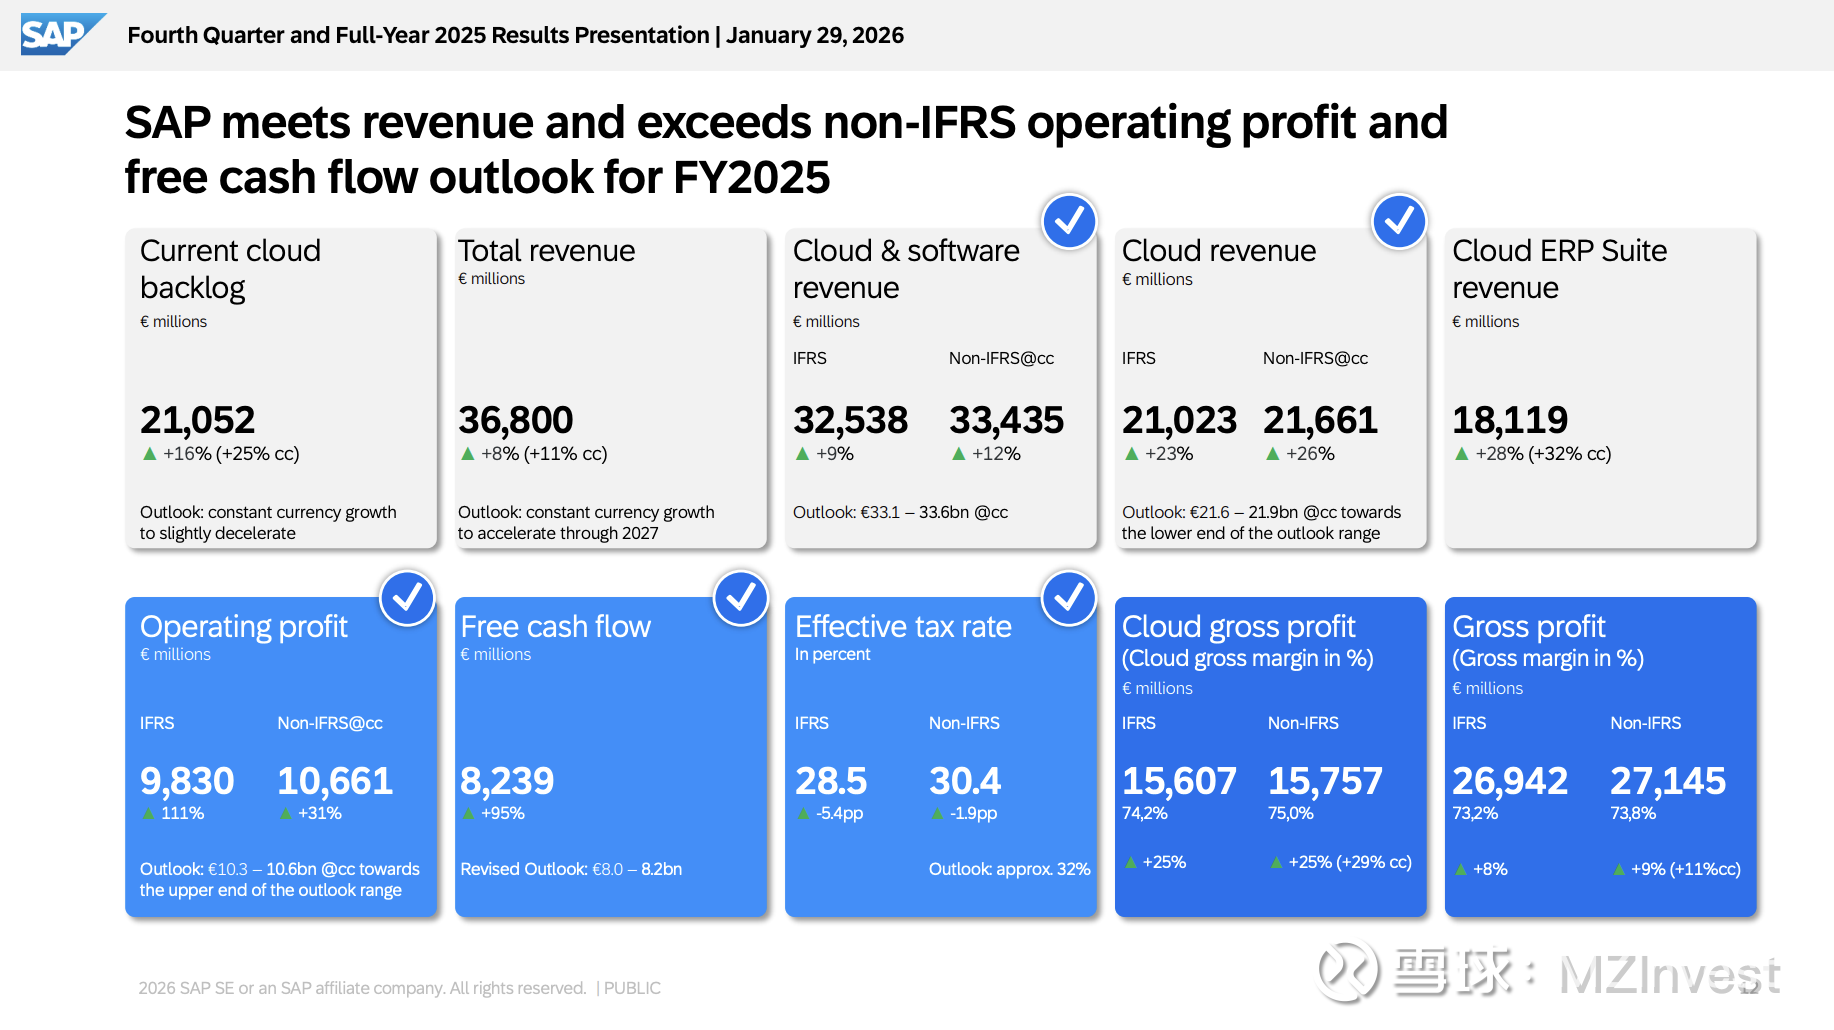Click the green up arrow beside +8% (+11% cc)
The image size is (1834, 1030).
(467, 454)
